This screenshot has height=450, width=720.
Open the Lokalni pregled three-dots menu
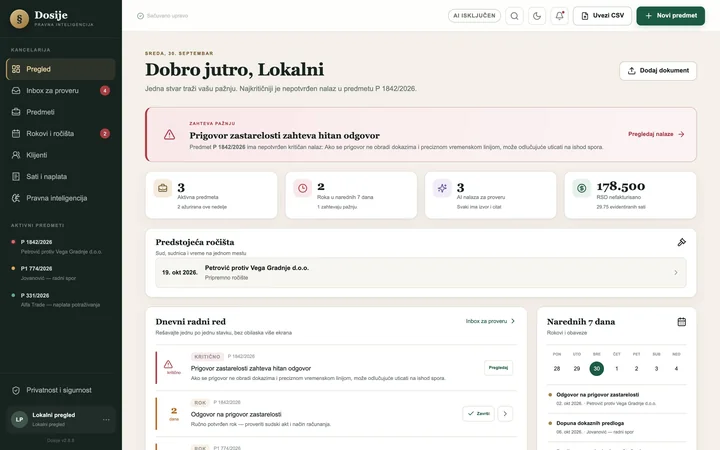point(106,419)
